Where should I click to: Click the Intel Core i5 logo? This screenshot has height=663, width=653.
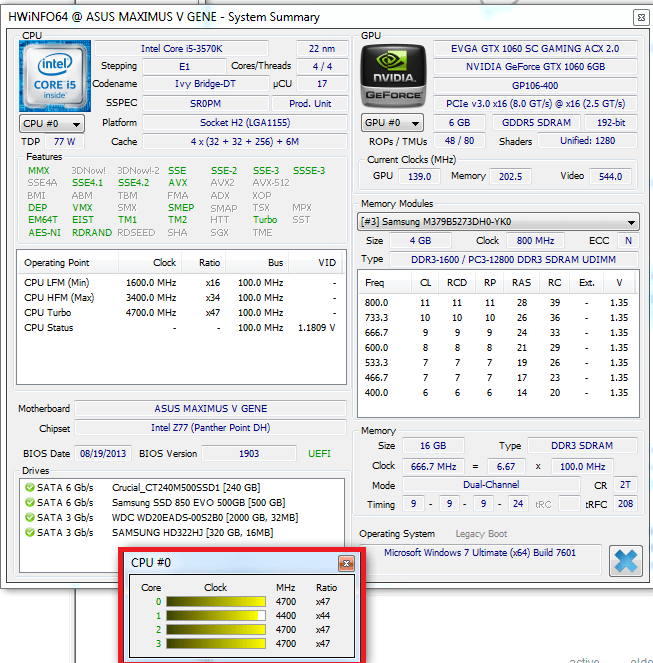(x=55, y=76)
